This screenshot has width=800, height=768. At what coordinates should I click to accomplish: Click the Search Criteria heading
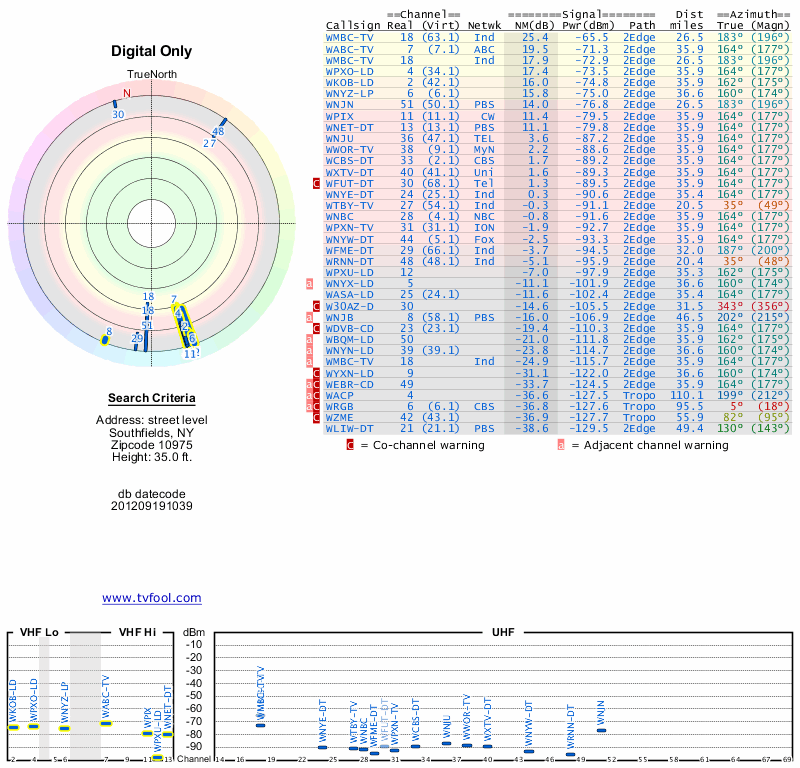(151, 398)
